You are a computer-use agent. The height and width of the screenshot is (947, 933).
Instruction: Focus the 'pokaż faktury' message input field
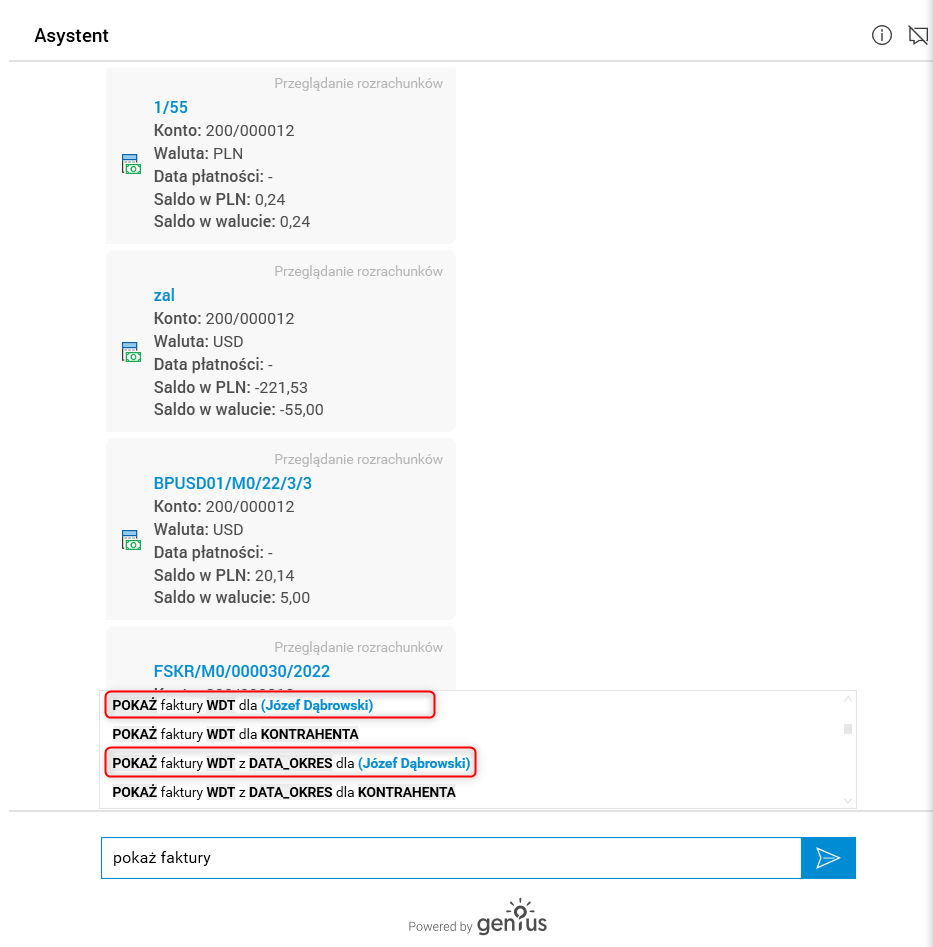click(x=450, y=858)
